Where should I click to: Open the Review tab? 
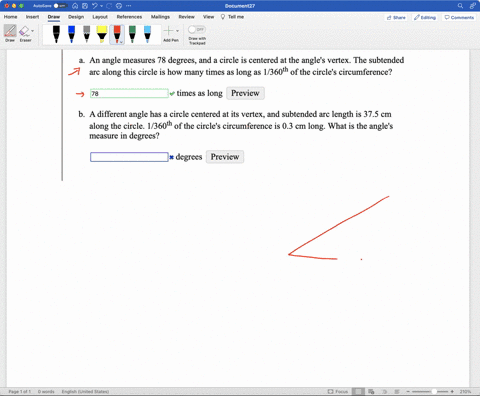coord(186,17)
